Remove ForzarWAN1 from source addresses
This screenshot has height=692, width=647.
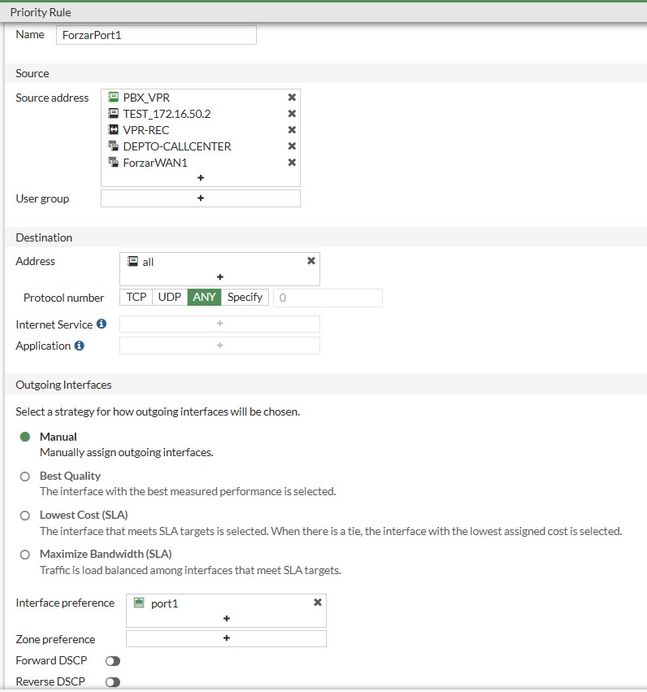pos(292,162)
